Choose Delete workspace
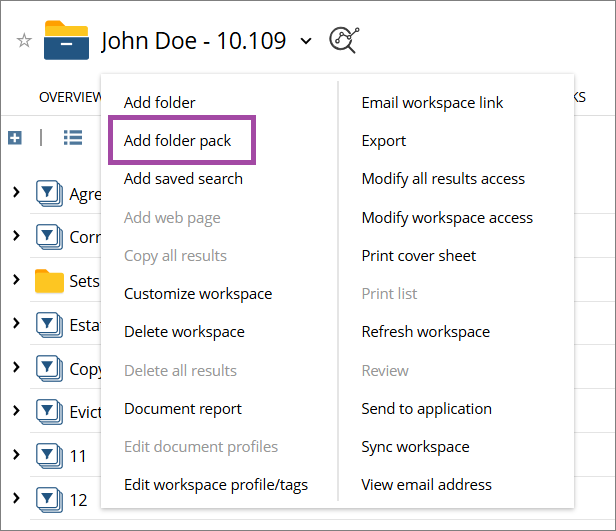The width and height of the screenshot is (616, 531). point(184,332)
